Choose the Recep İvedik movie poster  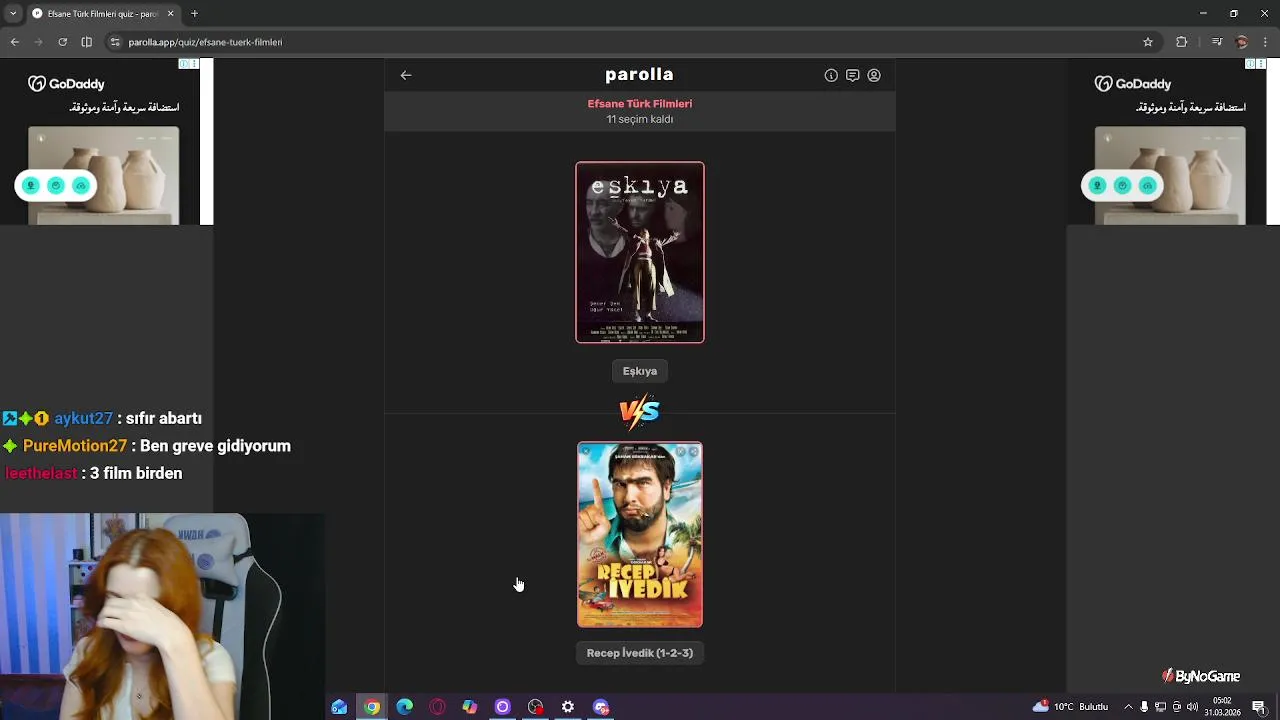click(640, 535)
